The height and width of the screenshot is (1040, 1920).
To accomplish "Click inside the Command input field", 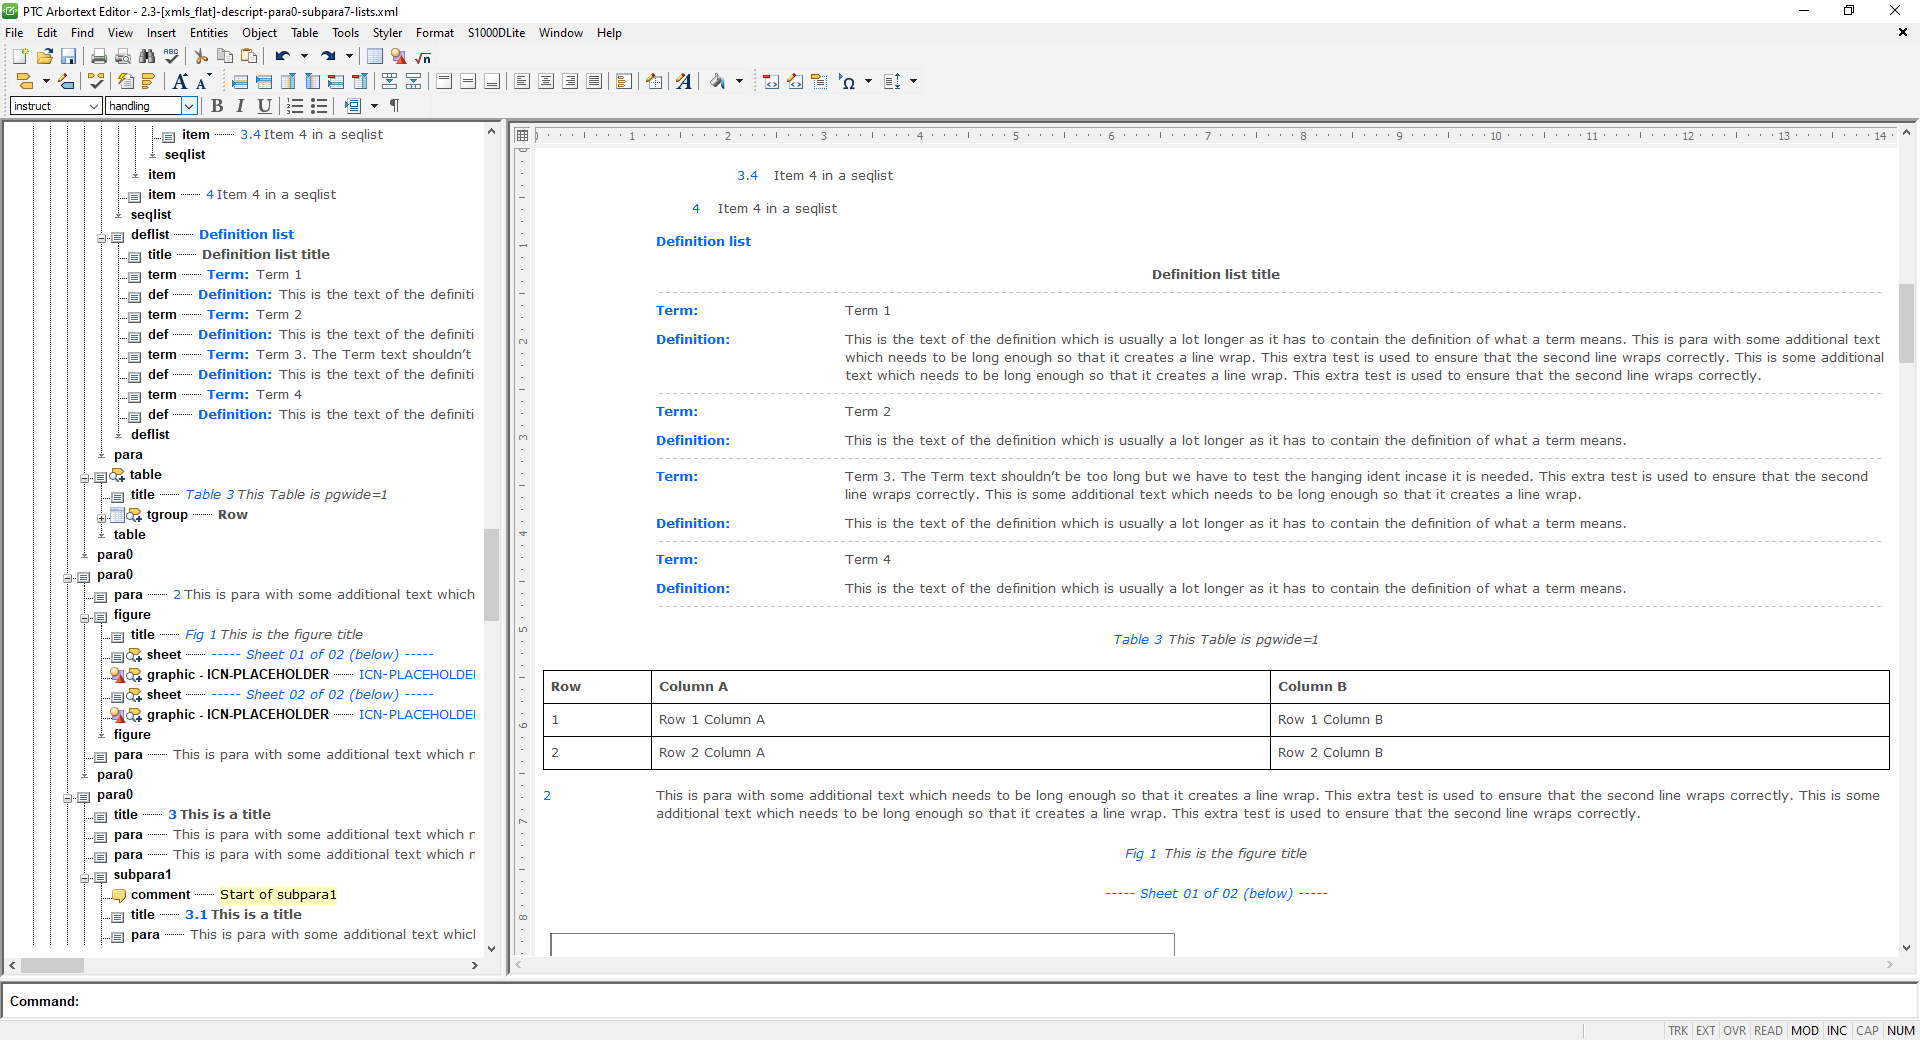I will coord(400,1002).
